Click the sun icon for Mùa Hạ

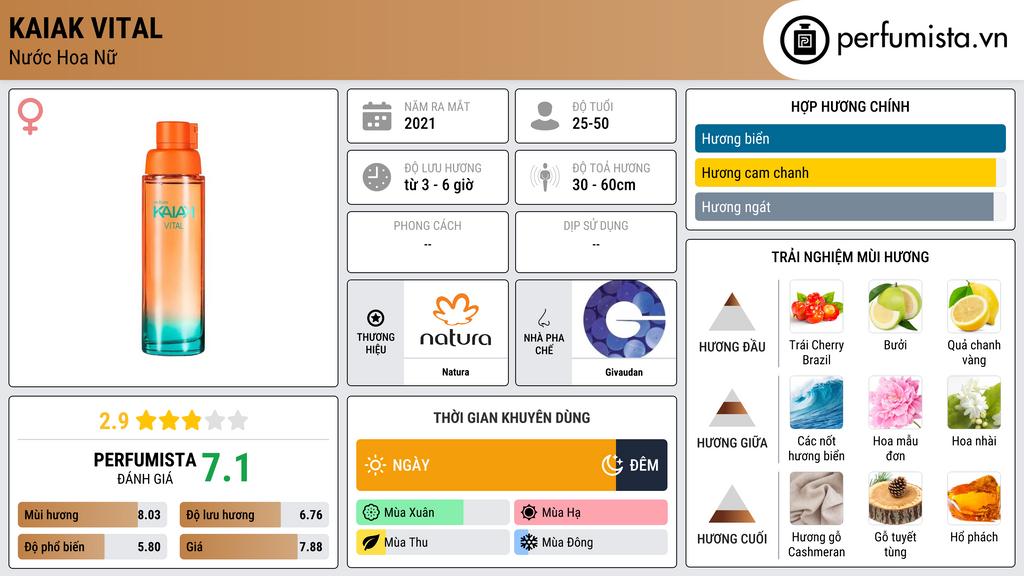[529, 513]
